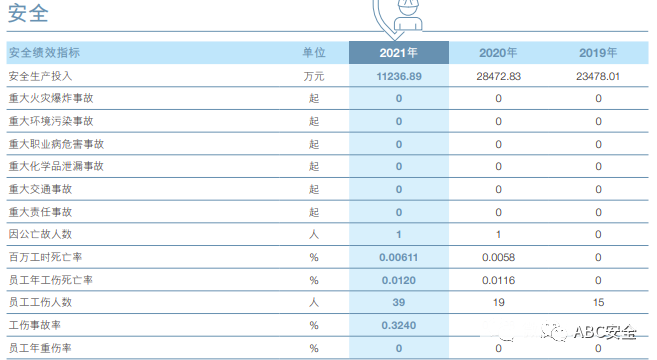Click 2019 value in 员工年工伤死亡率 row
This screenshot has width=657, height=360.
click(x=598, y=280)
